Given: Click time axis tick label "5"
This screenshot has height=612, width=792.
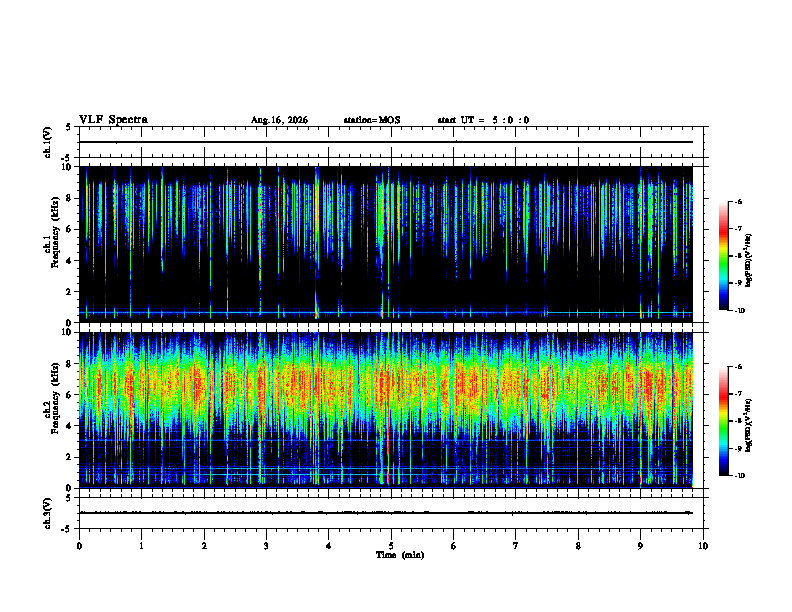Looking at the screenshot, I should point(391,546).
